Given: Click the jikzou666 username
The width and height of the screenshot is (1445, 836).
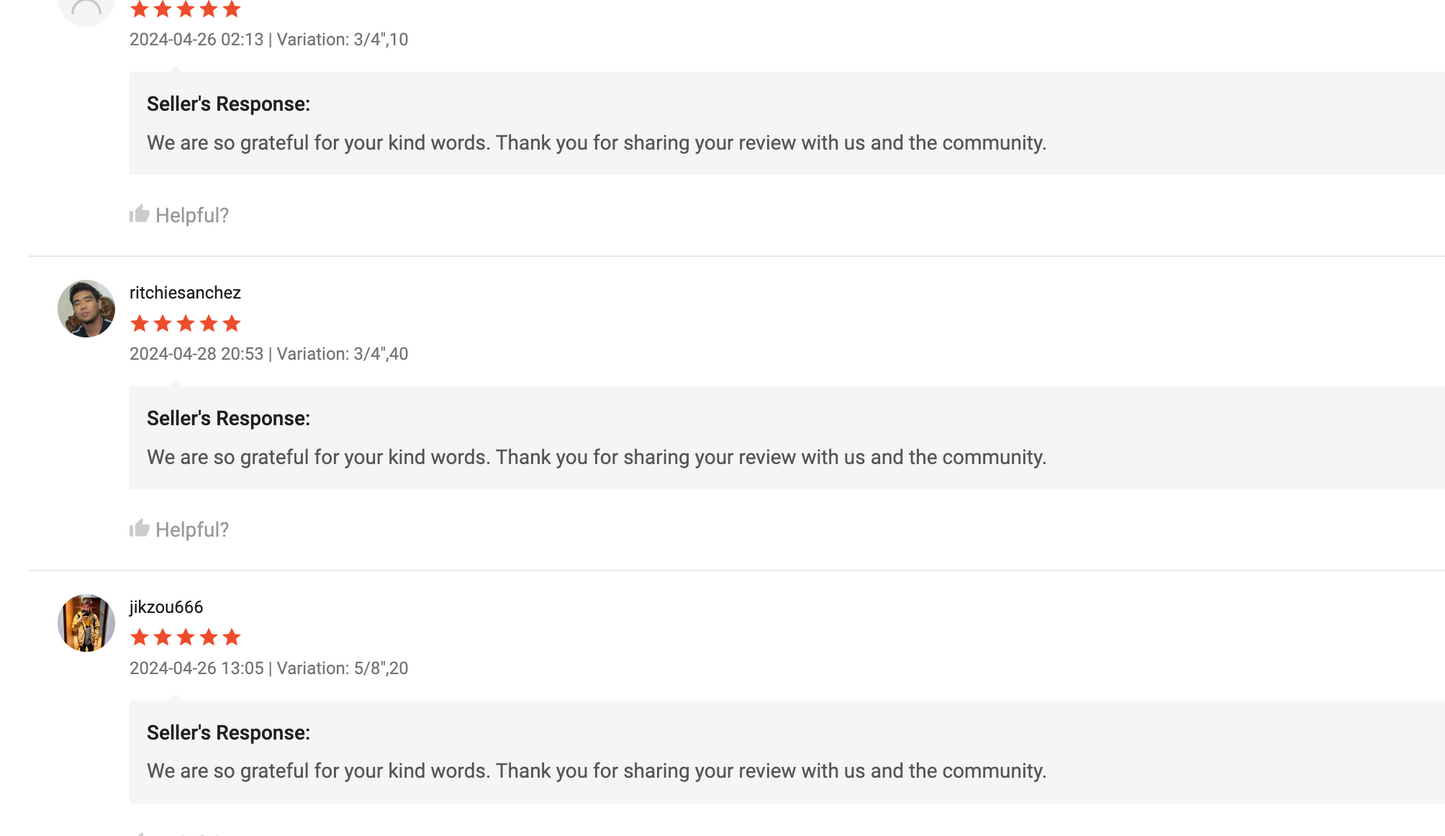Looking at the screenshot, I should click(166, 607).
